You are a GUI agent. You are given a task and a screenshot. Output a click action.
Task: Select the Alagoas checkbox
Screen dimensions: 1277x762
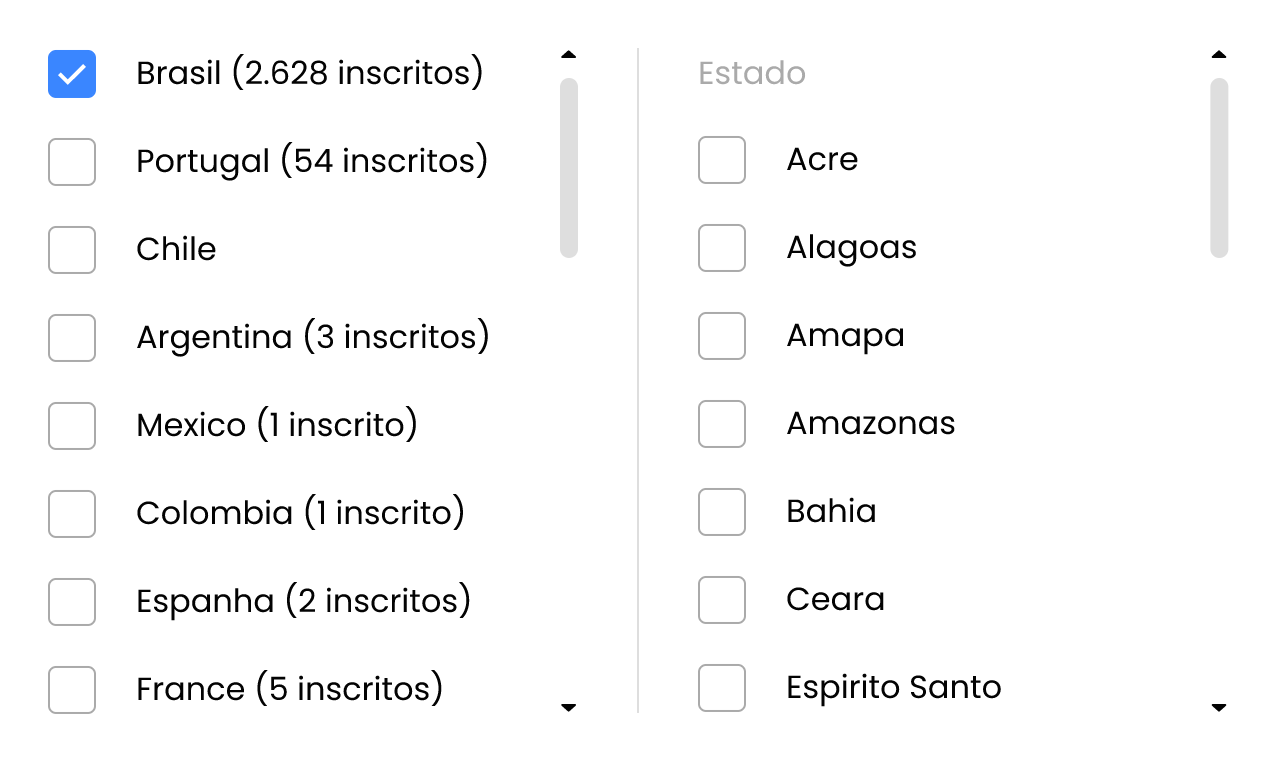[x=721, y=248]
